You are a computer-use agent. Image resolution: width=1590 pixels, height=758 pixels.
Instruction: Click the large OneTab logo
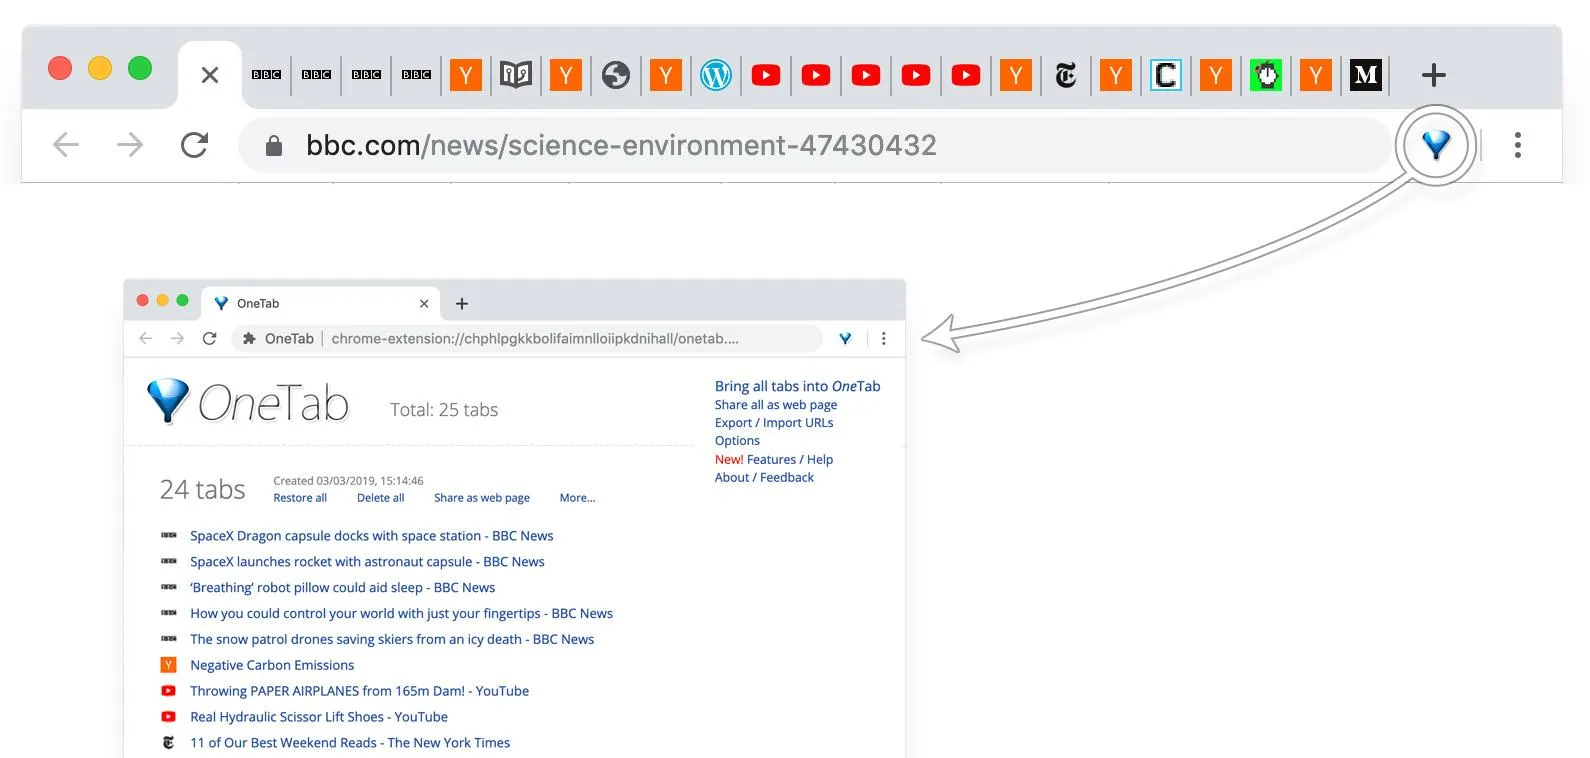tap(248, 402)
